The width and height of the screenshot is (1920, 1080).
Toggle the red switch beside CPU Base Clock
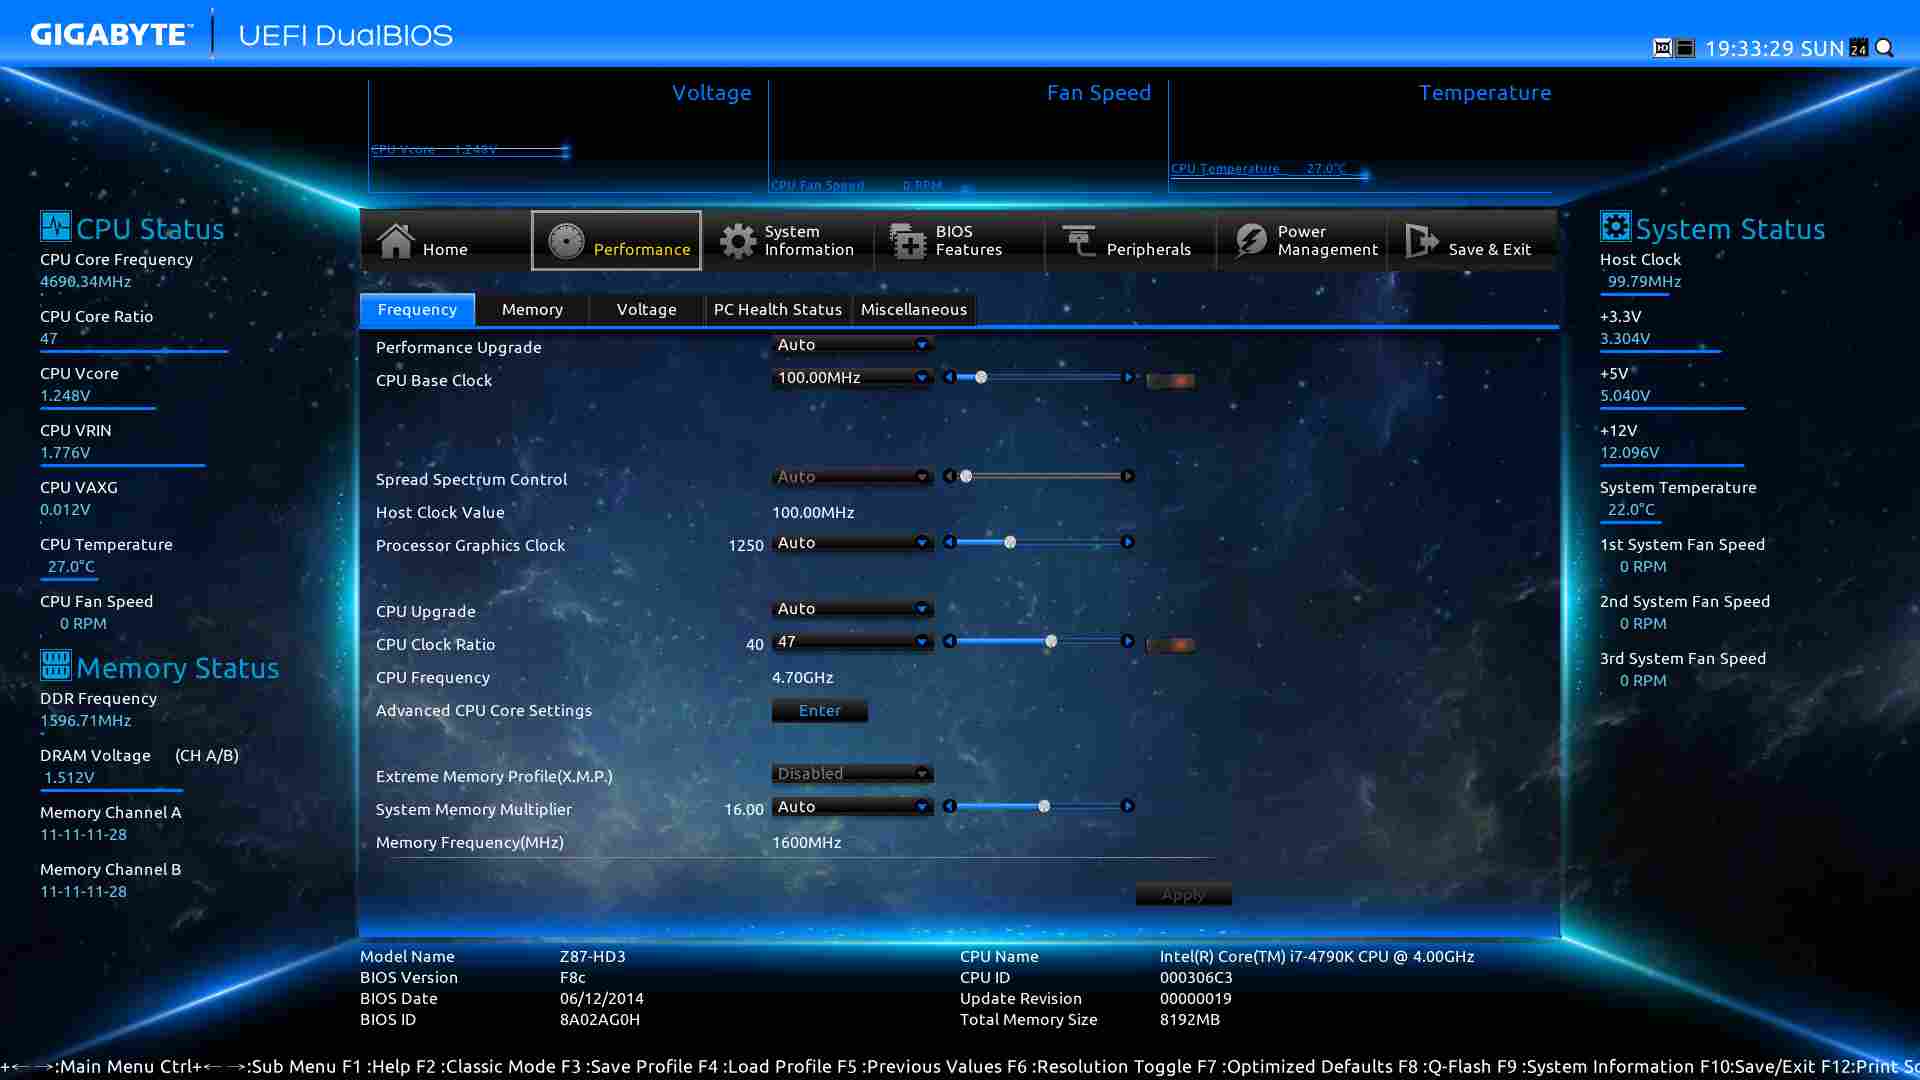click(1170, 381)
